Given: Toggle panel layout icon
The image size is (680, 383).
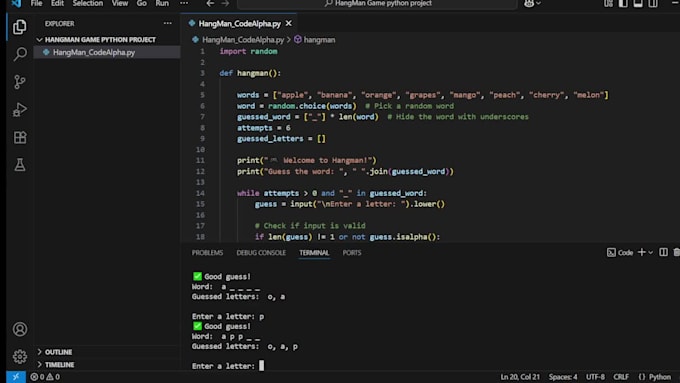Looking at the screenshot, I should [638, 3].
